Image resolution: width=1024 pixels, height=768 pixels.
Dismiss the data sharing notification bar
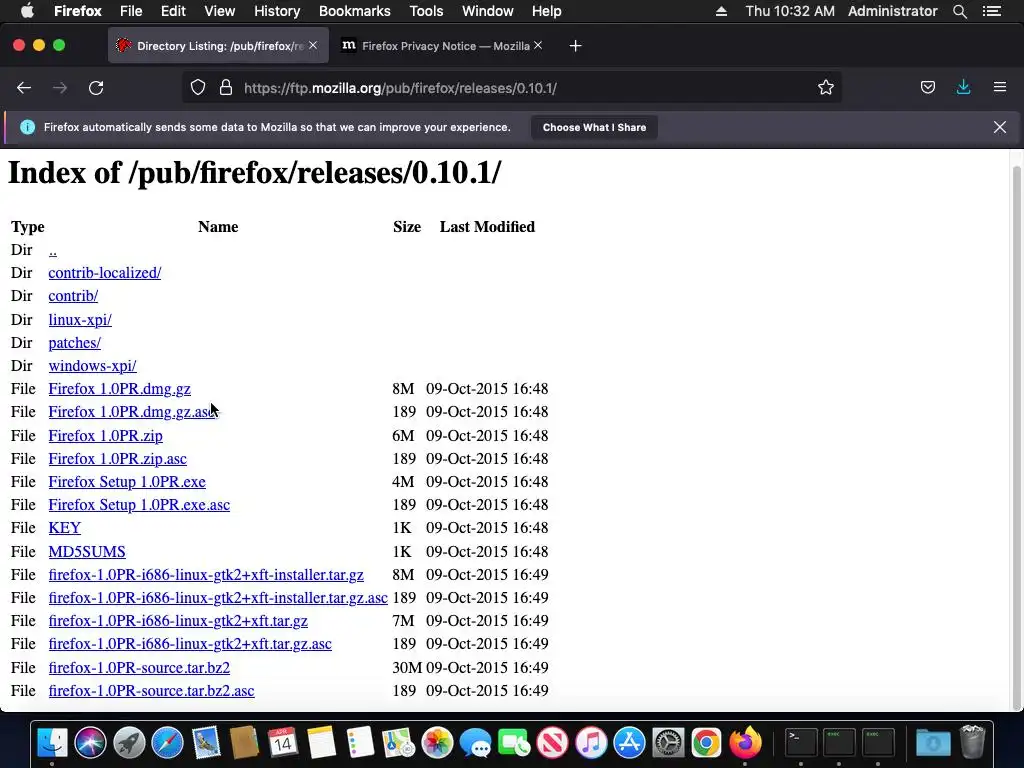tap(1000, 127)
